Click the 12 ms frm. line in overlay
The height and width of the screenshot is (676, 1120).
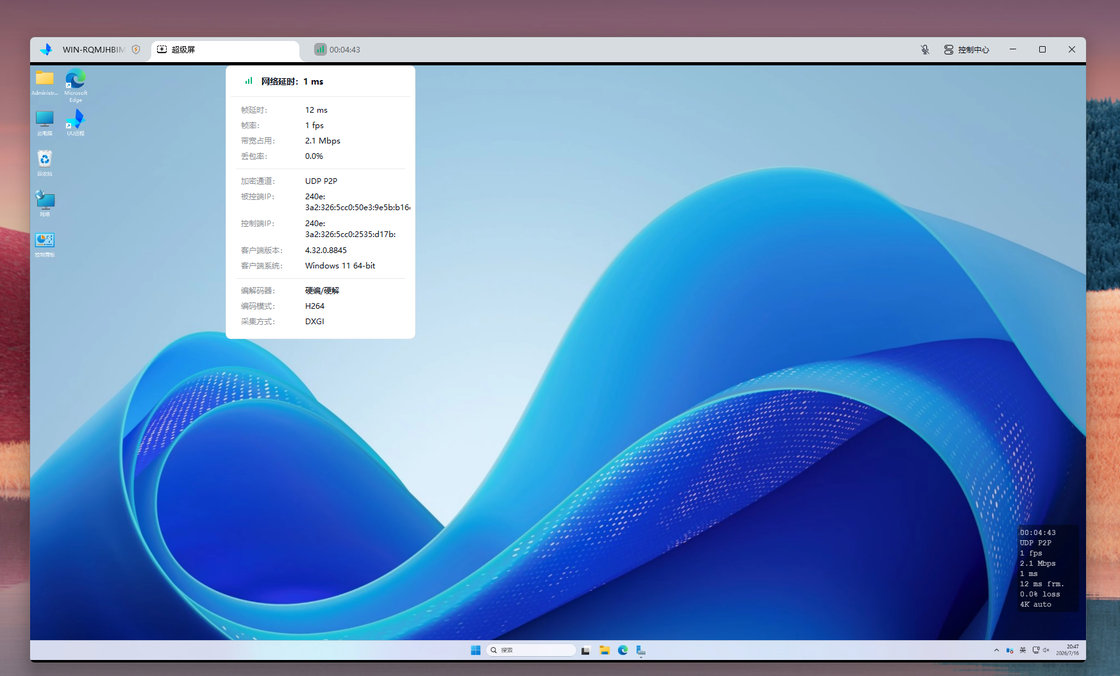pos(1041,584)
